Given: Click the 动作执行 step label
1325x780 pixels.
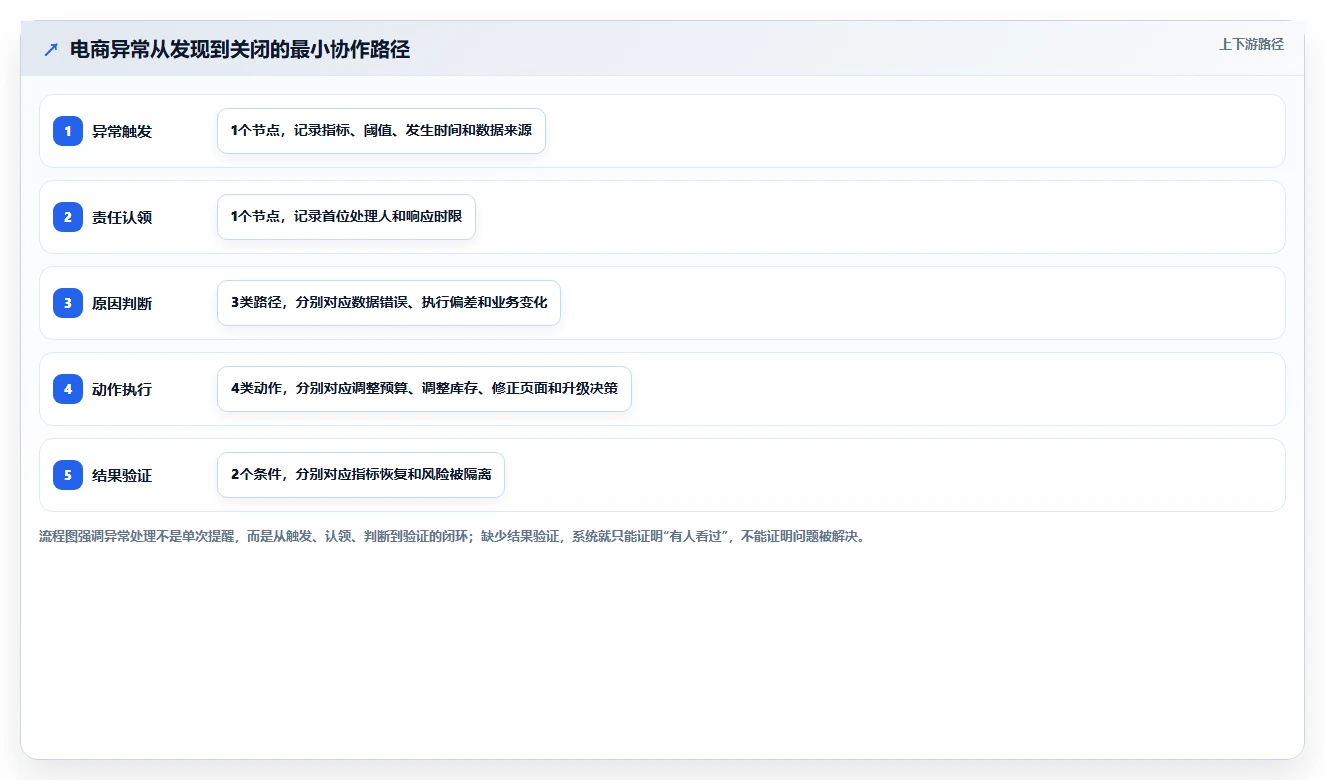Looking at the screenshot, I should pos(122,389).
